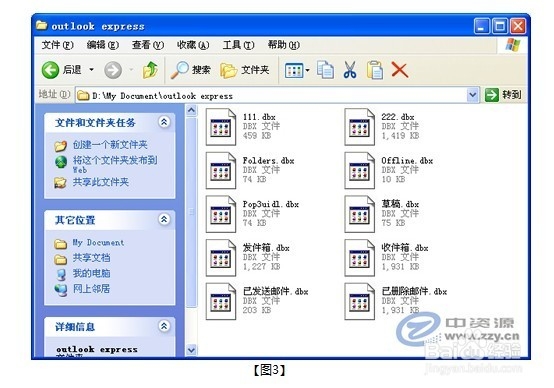This screenshot has width=554, height=388.
Task: Click the 111.dbx file name text
Action: pyautogui.click(x=259, y=117)
